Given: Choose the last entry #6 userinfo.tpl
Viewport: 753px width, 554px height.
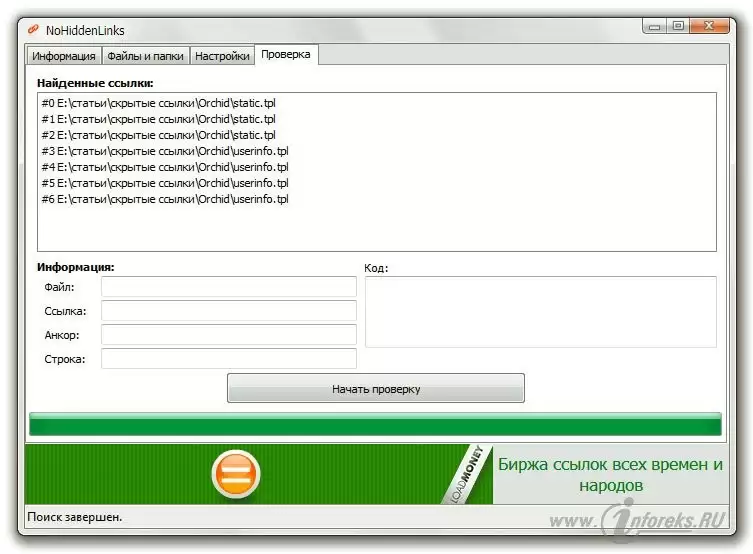Looking at the screenshot, I should (164, 199).
